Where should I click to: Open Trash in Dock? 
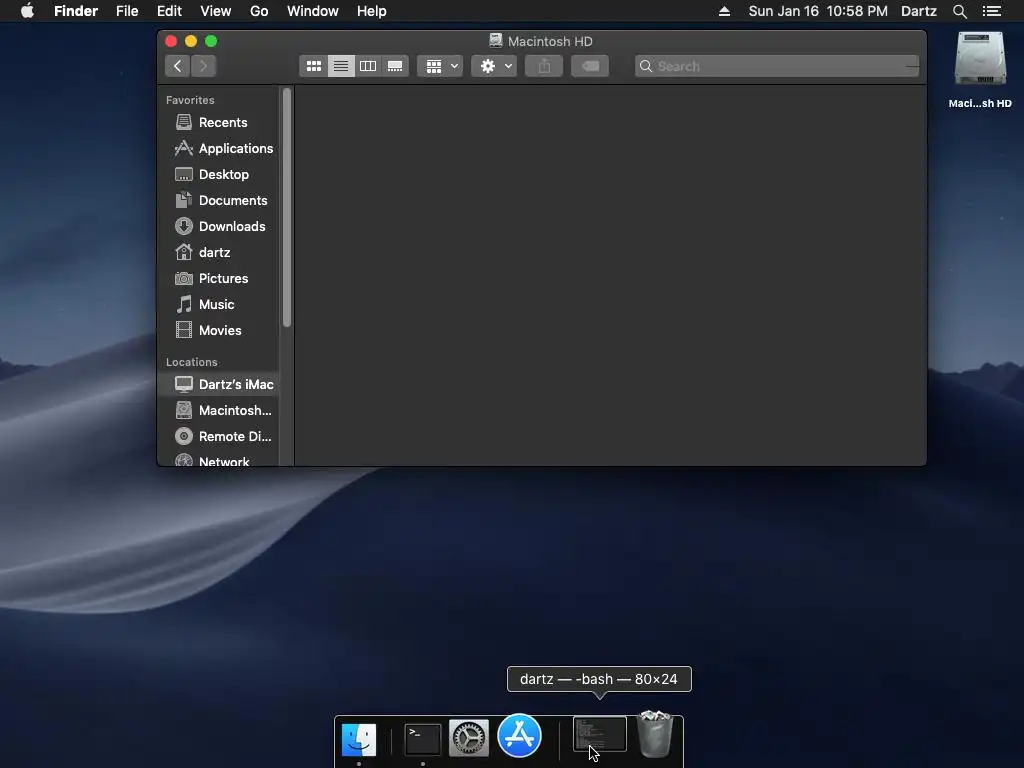click(x=654, y=734)
